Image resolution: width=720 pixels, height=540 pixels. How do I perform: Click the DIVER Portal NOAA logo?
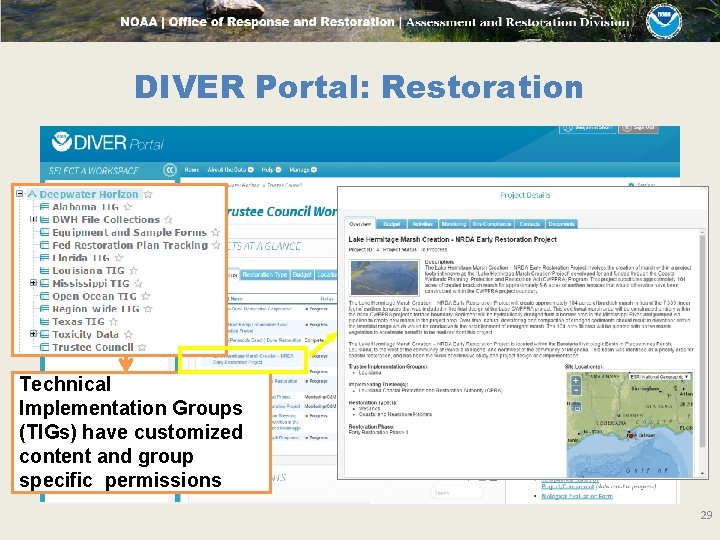click(61, 141)
